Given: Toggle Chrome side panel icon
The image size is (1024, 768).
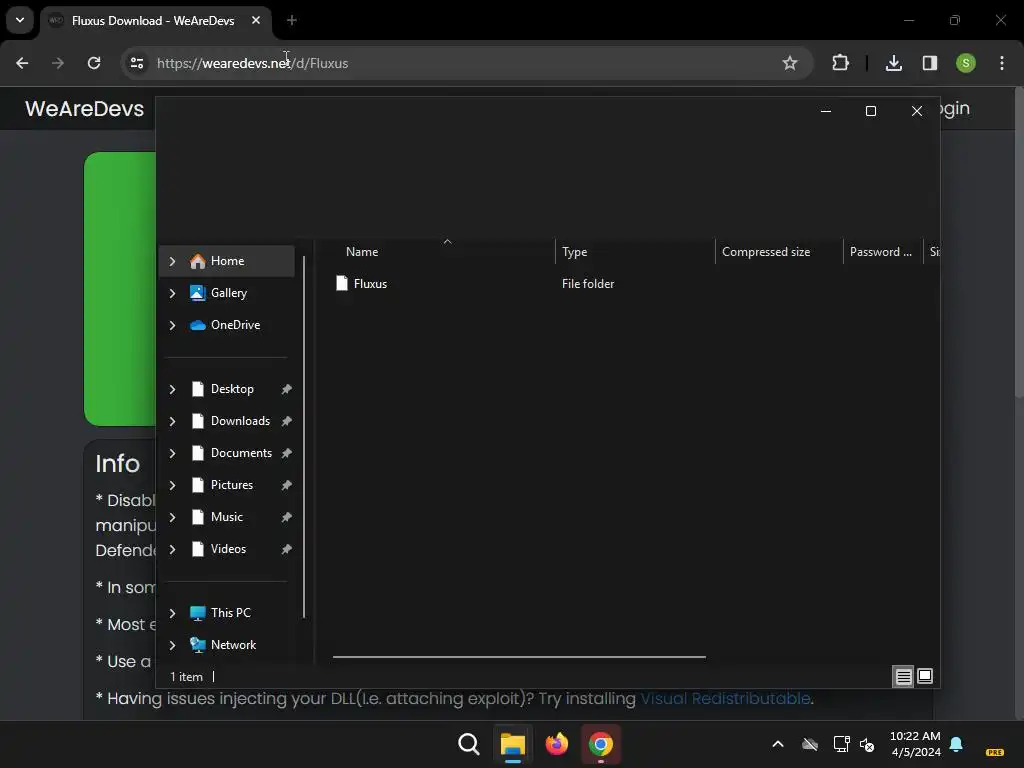Looking at the screenshot, I should point(929,63).
